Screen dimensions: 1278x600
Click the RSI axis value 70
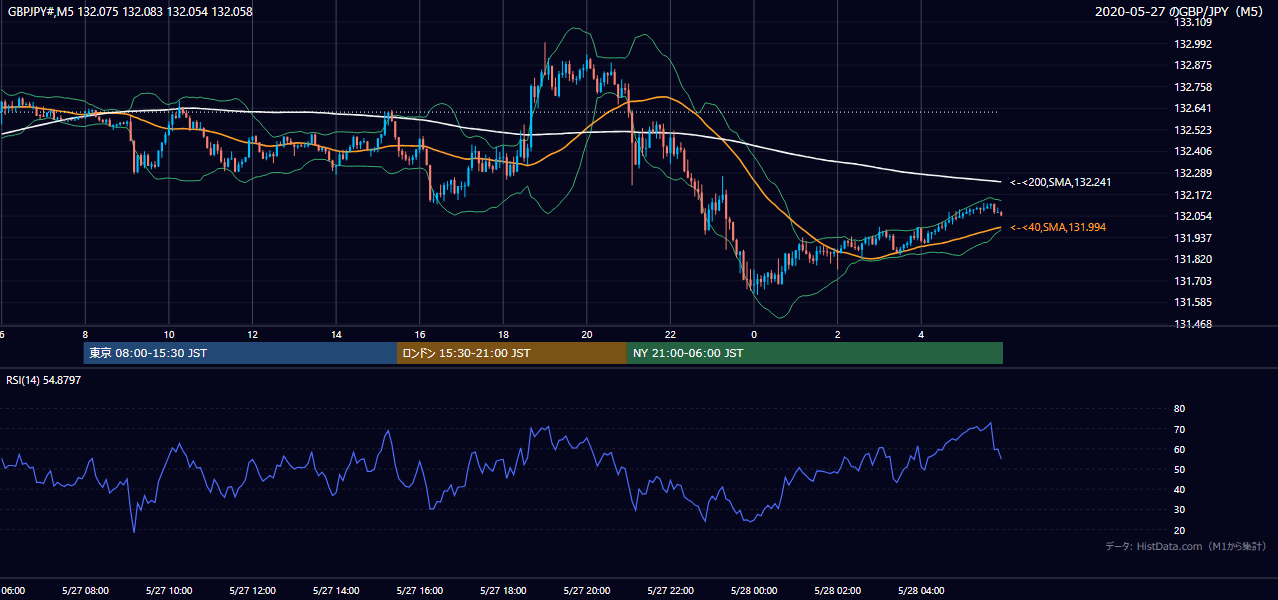(1179, 429)
